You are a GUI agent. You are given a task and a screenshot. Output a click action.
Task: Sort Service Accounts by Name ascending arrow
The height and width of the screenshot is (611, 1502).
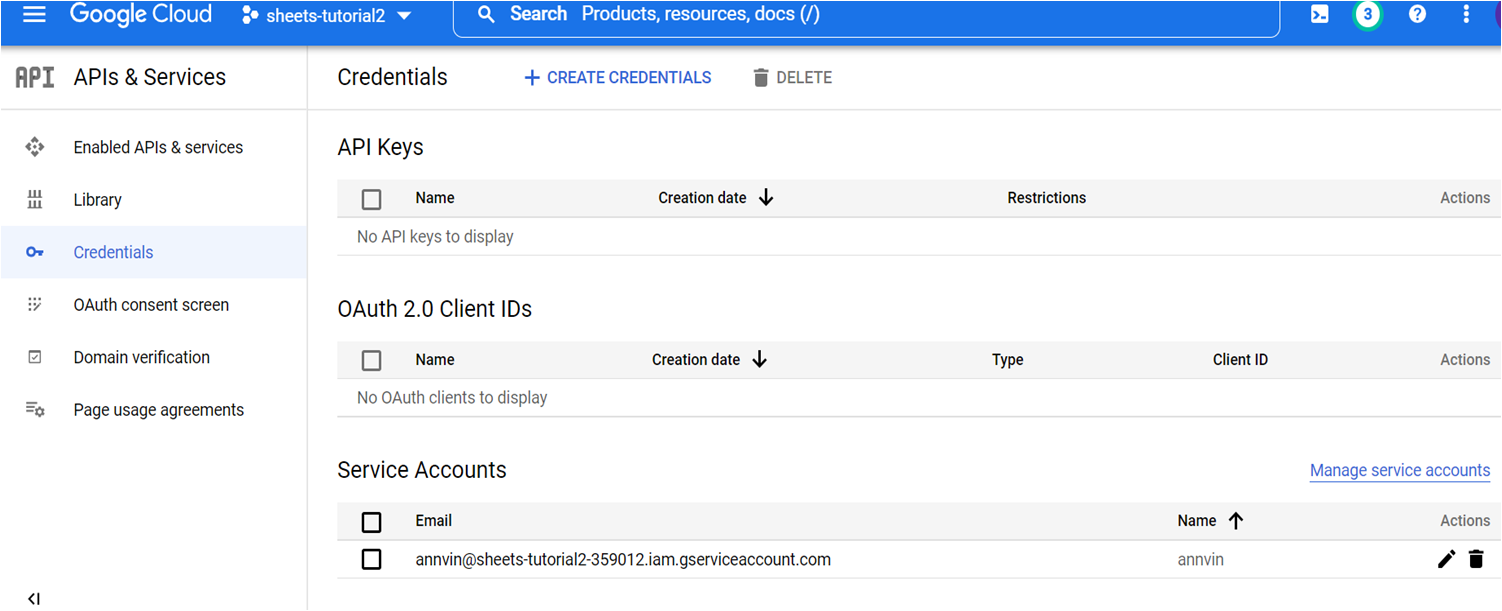[1235, 521]
